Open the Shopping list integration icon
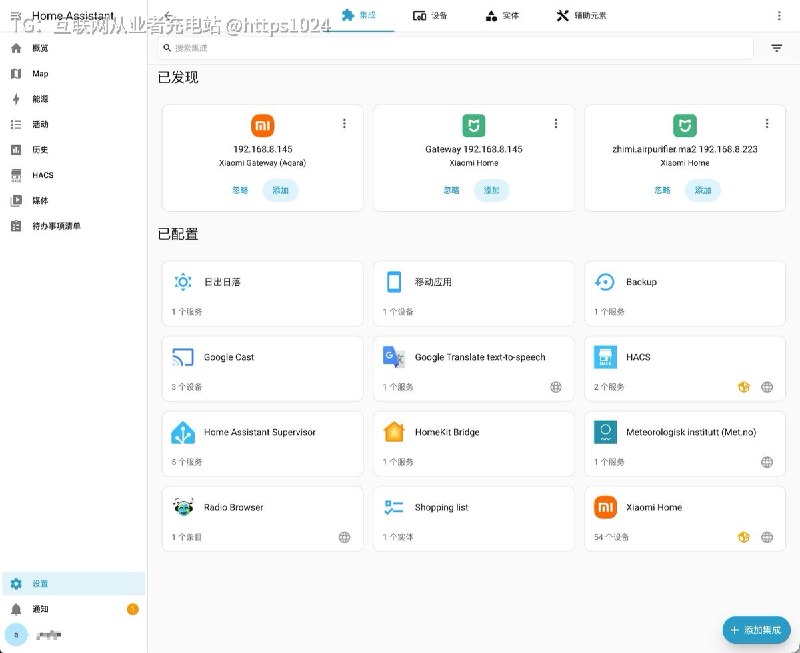Viewport: 800px width, 653px height. pos(394,507)
